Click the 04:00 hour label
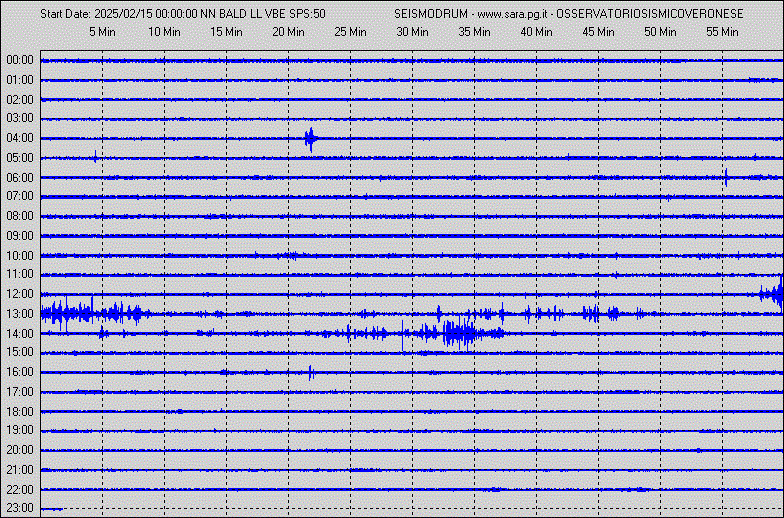784x518 pixels. (20, 138)
